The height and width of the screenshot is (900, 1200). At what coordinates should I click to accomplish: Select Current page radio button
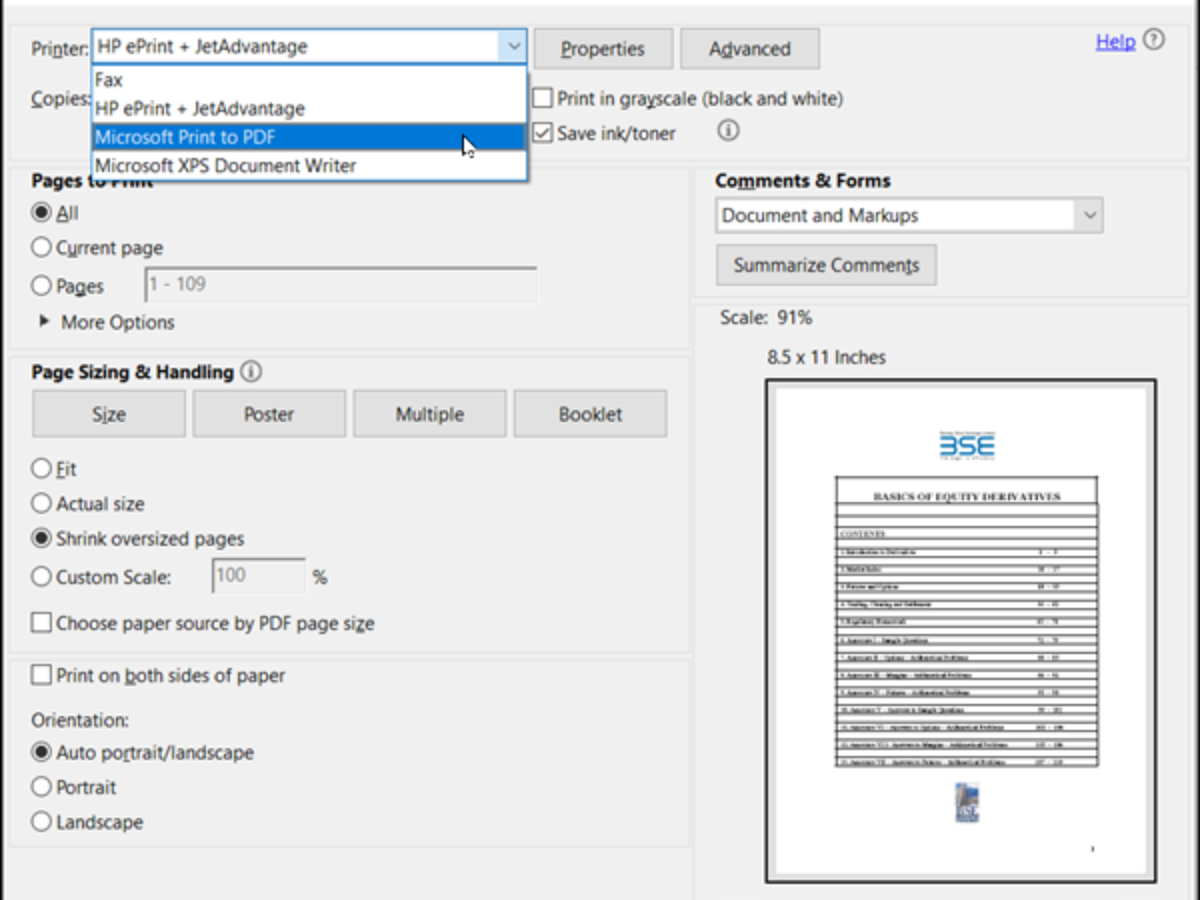(41, 247)
